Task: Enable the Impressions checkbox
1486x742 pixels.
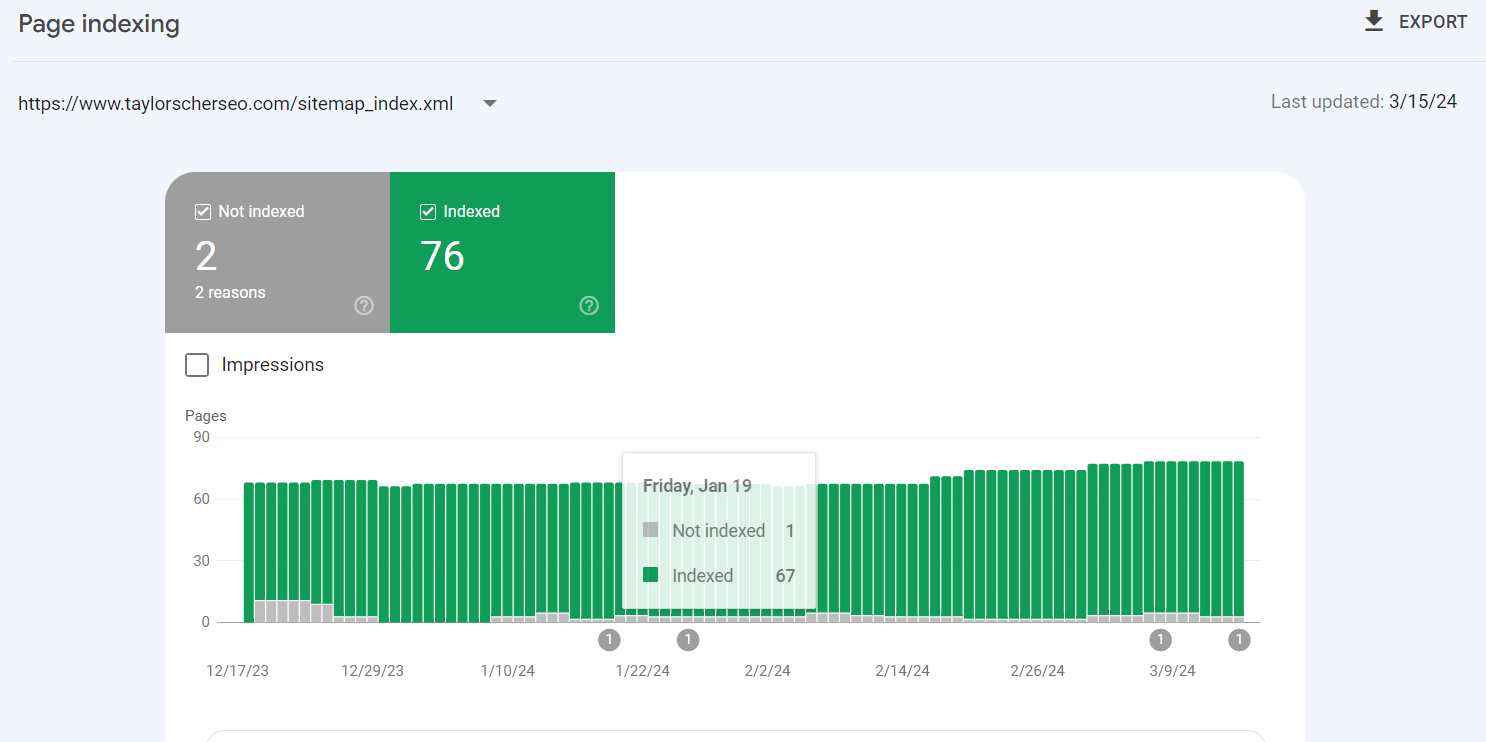Action: [197, 365]
